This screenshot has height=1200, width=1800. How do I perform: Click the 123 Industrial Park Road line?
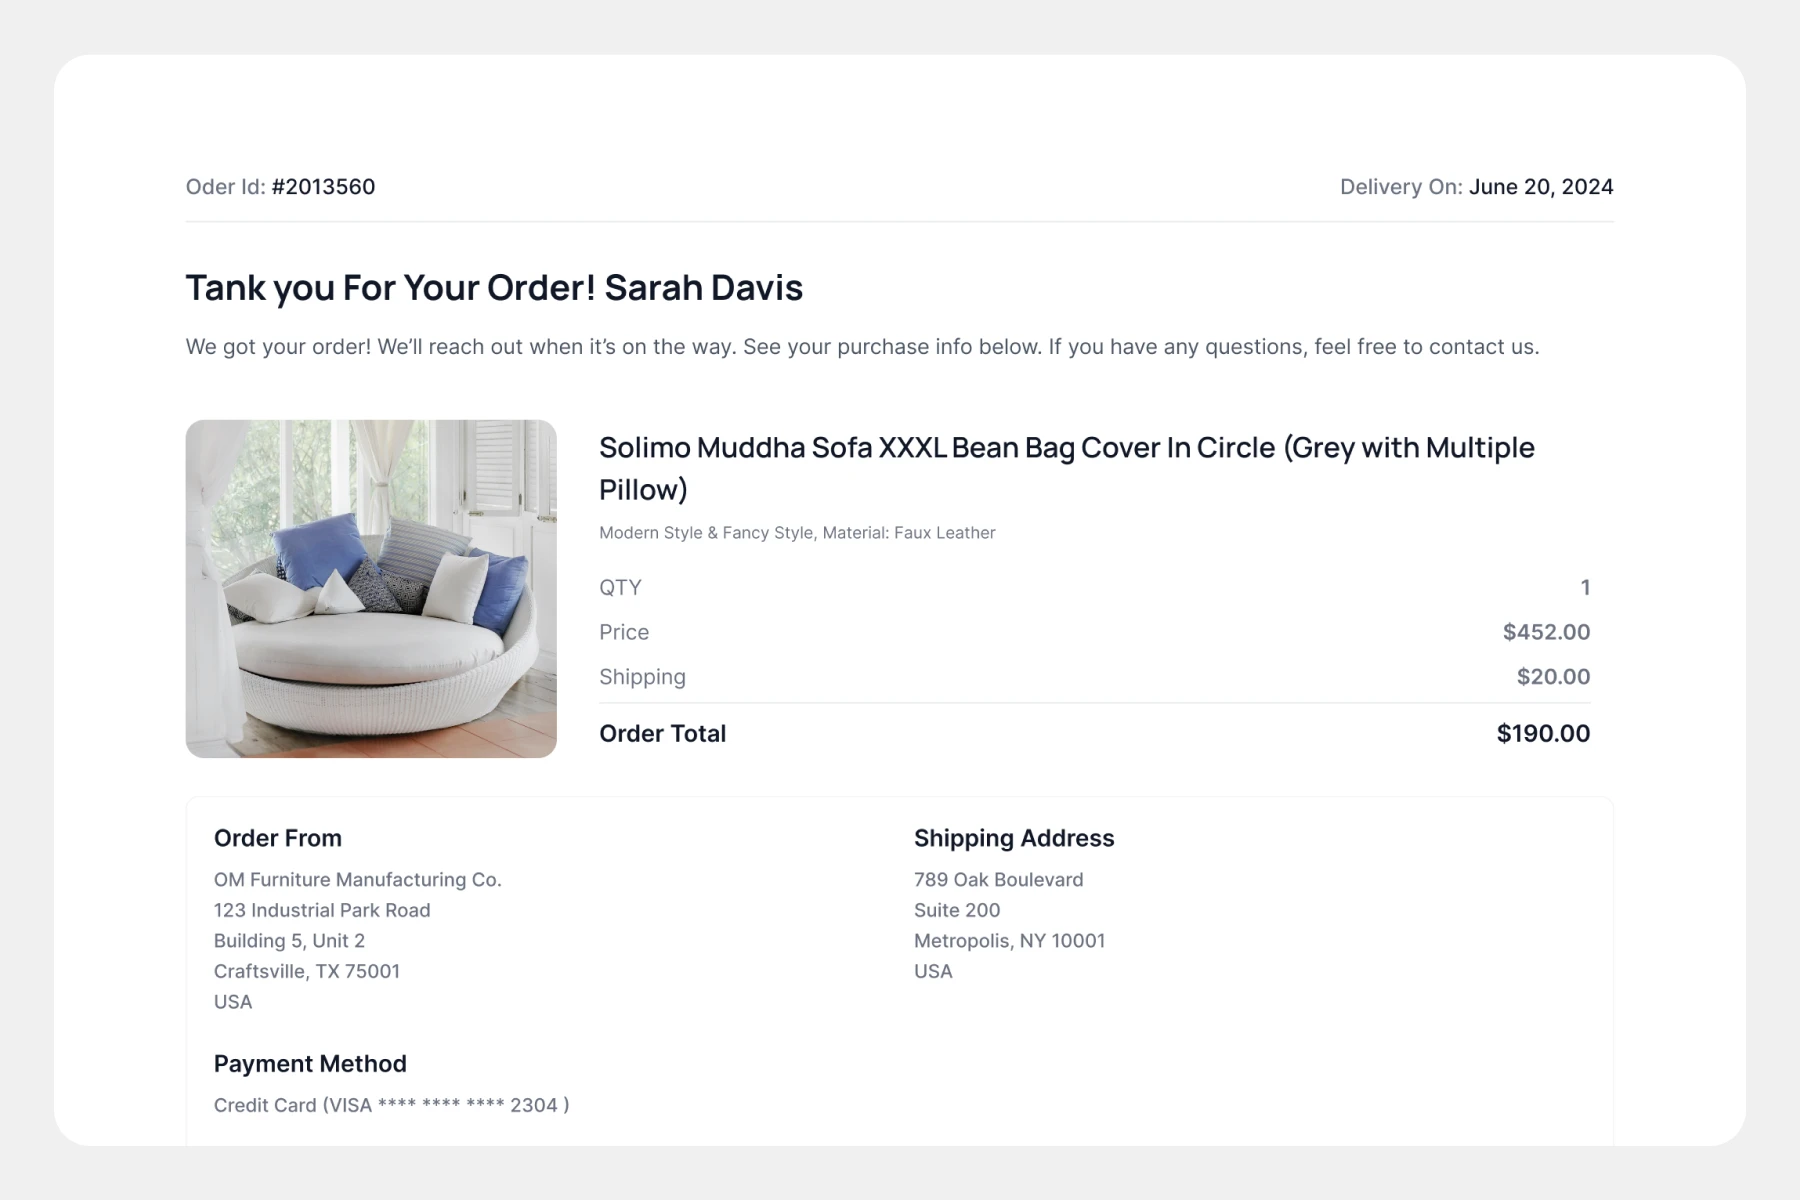click(322, 910)
